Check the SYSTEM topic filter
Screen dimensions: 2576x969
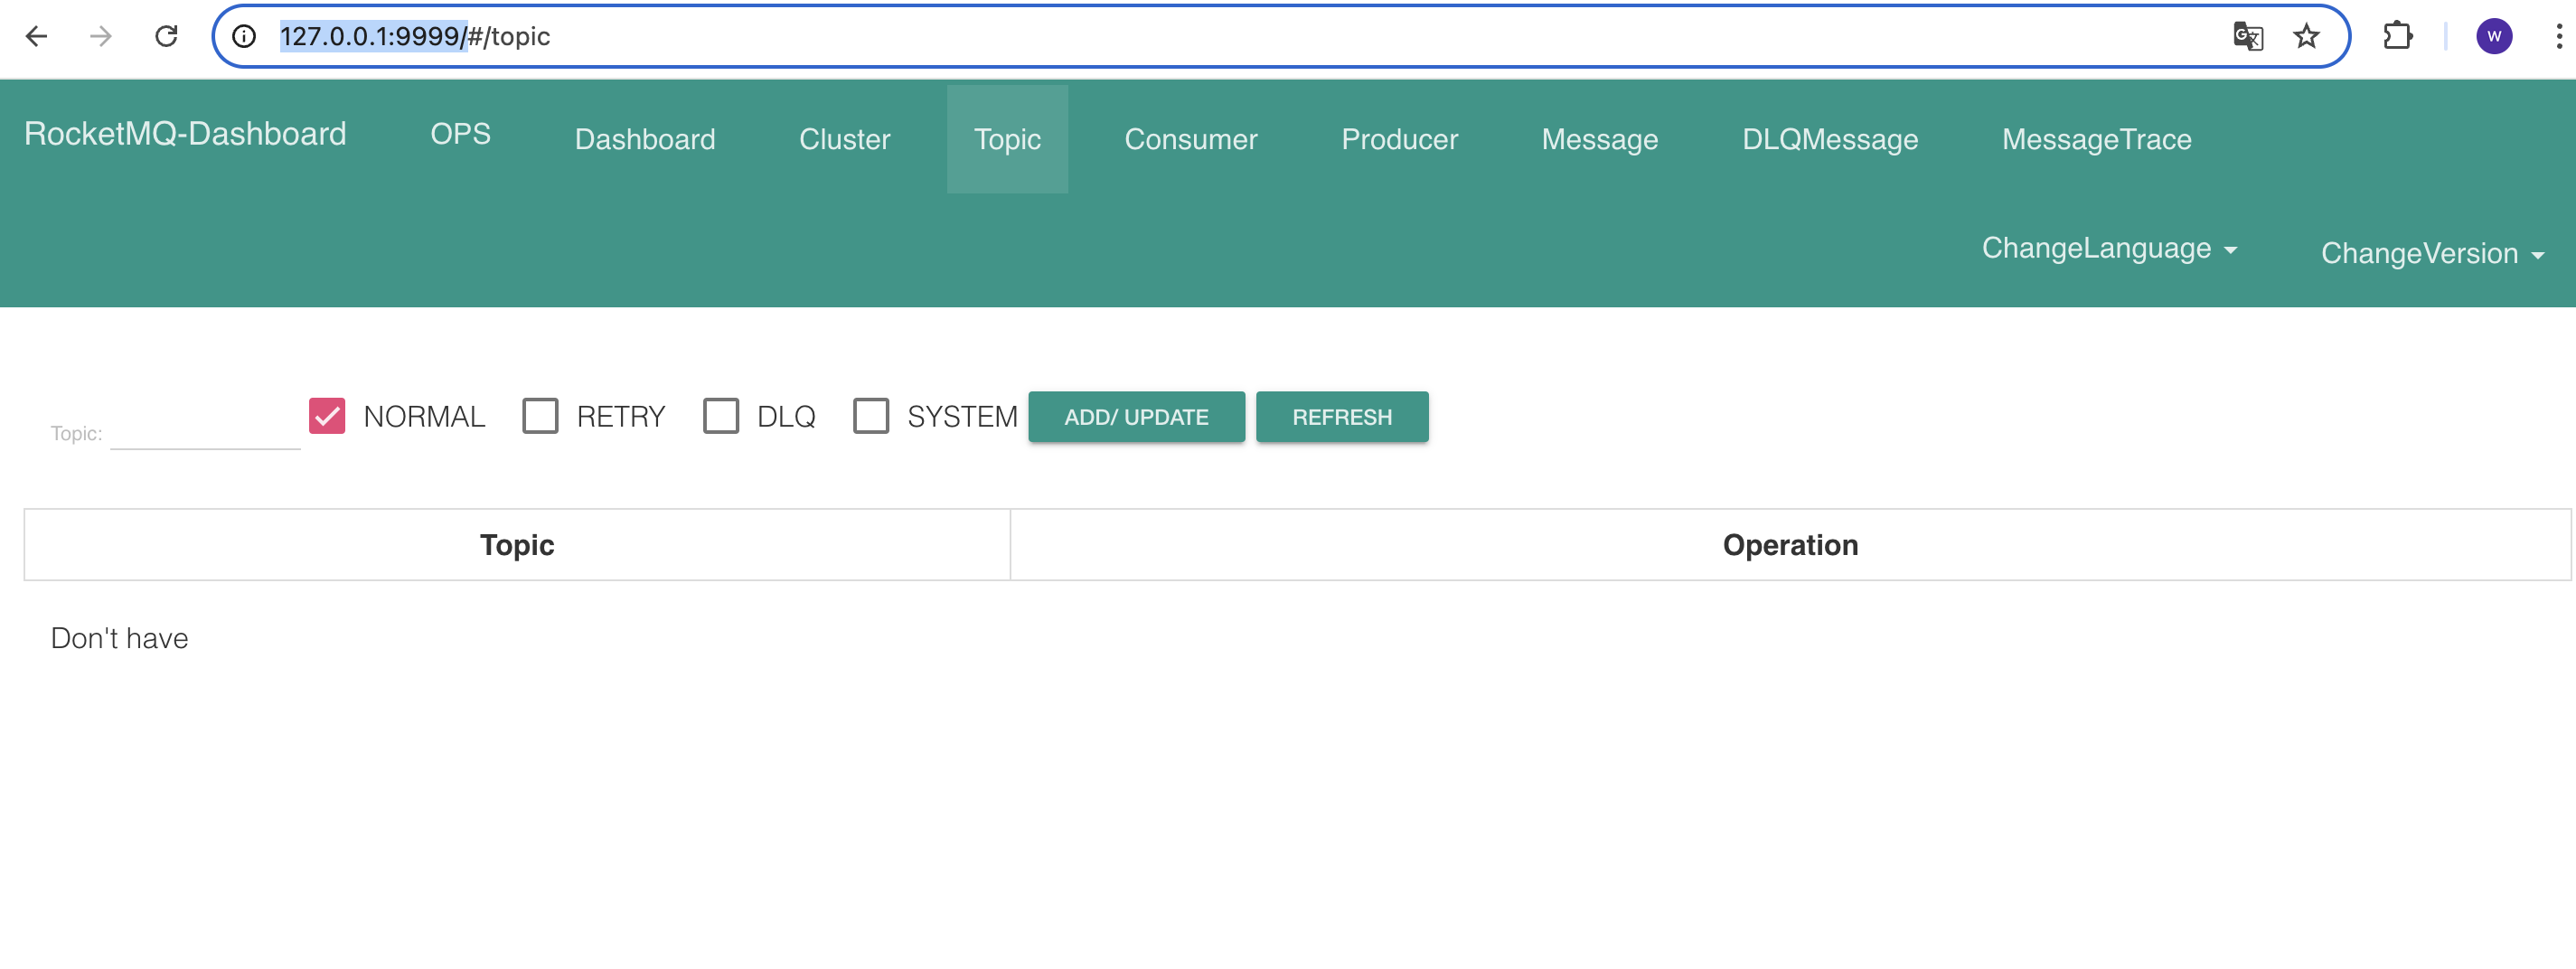871,416
